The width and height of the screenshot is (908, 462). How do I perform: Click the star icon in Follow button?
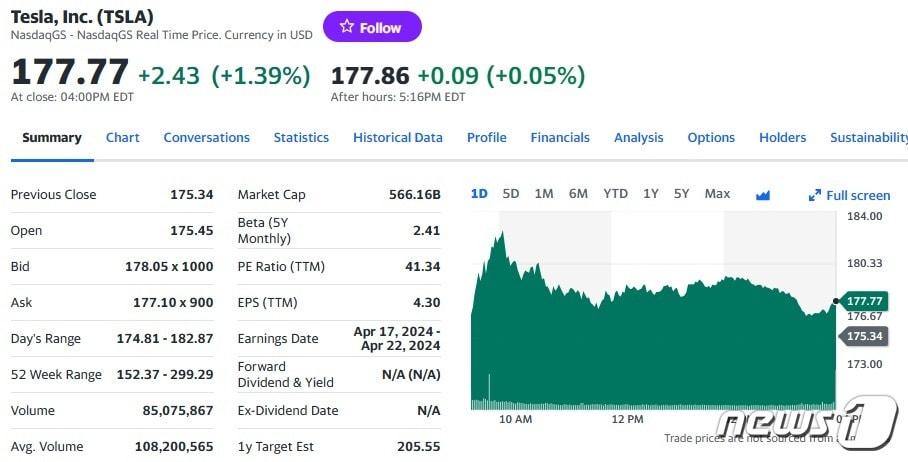click(x=347, y=27)
